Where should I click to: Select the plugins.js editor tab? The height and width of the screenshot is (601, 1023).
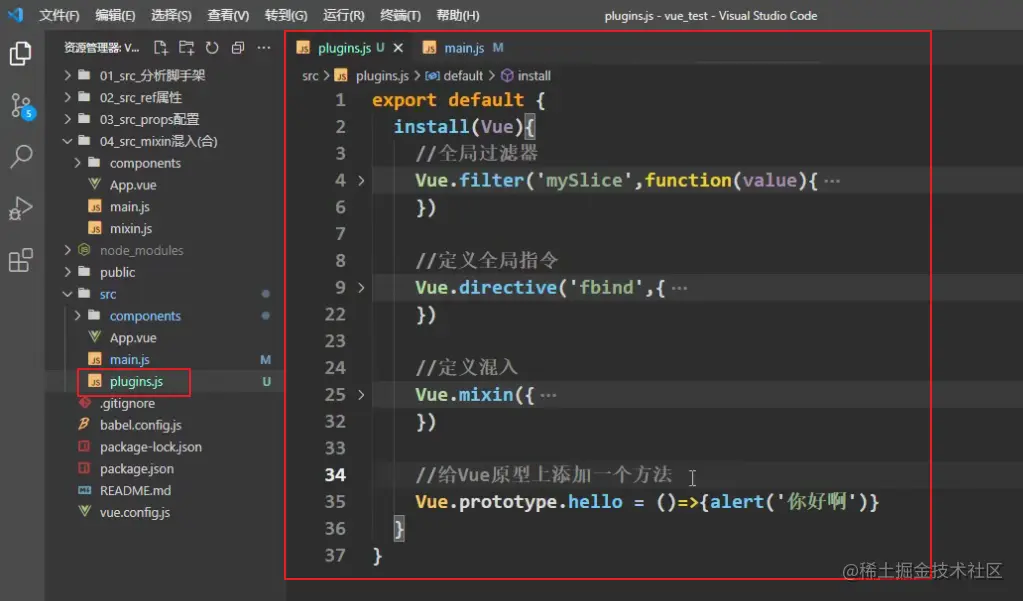pos(344,48)
